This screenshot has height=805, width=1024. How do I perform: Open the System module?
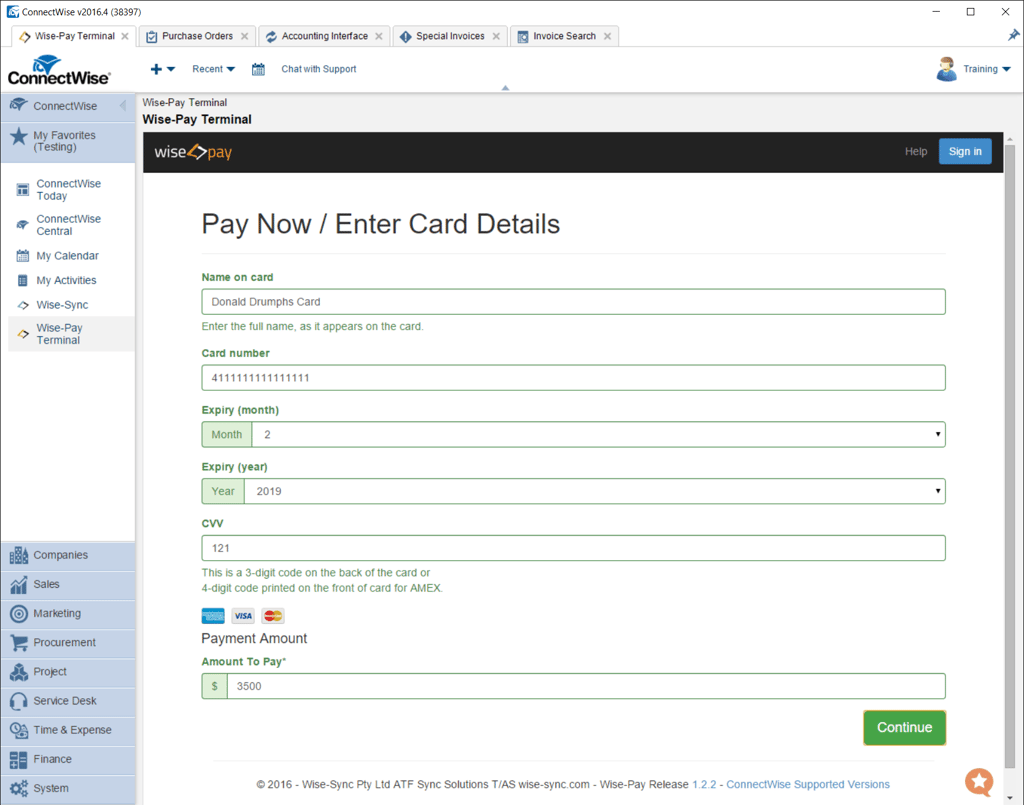(x=68, y=789)
